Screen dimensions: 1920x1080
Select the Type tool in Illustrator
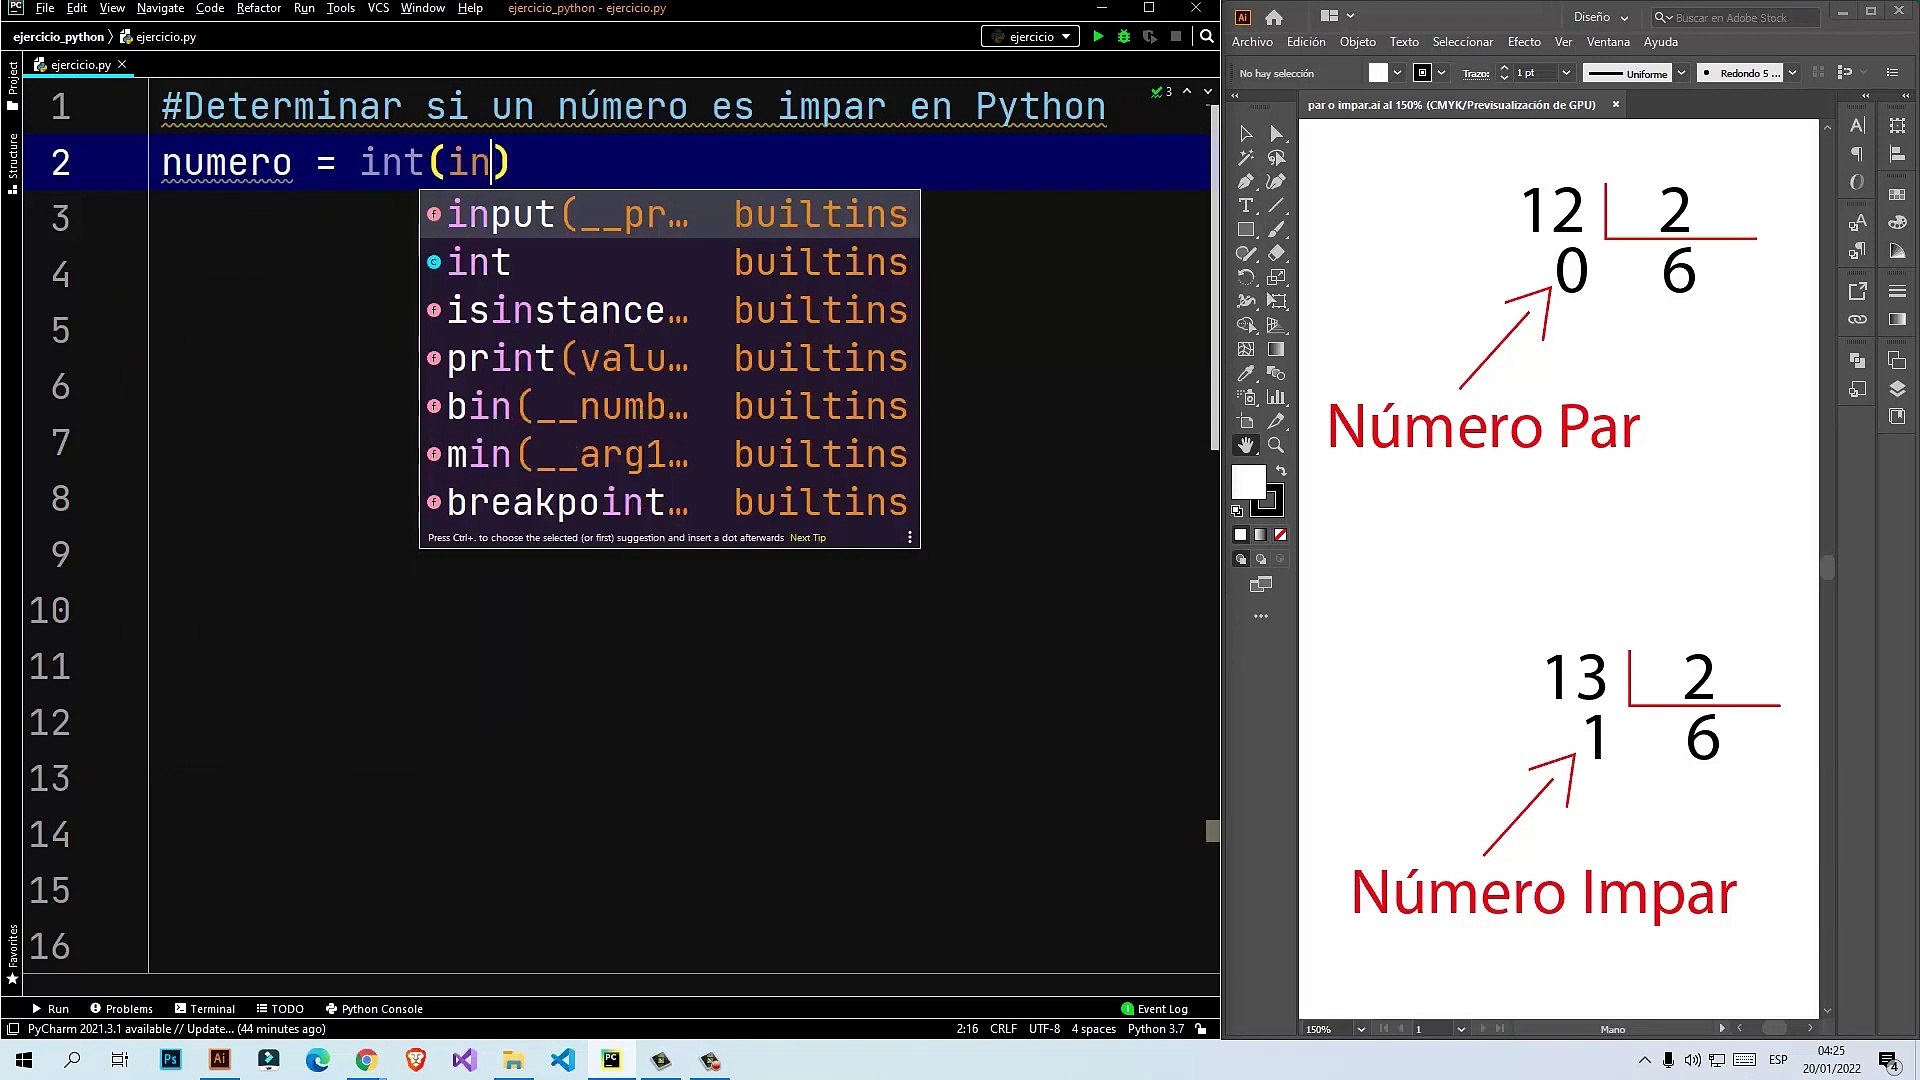pos(1246,206)
